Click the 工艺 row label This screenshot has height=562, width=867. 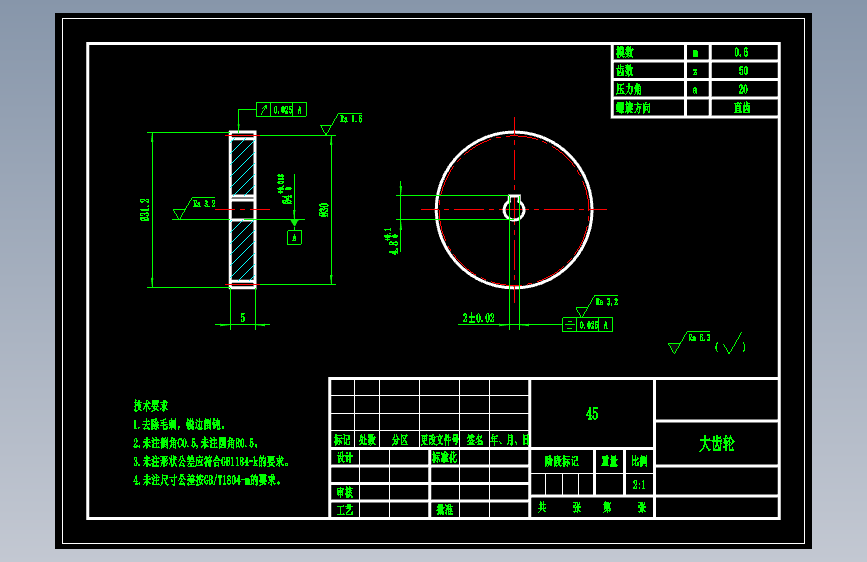click(x=345, y=509)
